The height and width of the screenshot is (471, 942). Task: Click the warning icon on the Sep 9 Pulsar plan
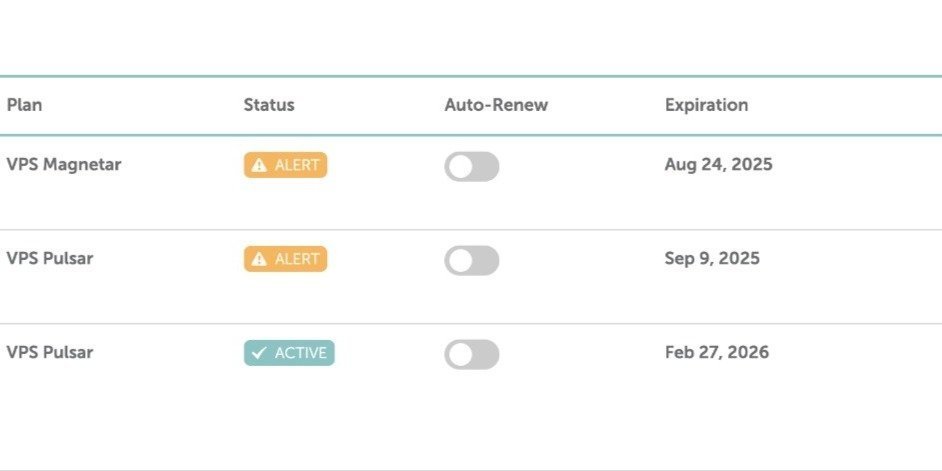[x=259, y=260]
